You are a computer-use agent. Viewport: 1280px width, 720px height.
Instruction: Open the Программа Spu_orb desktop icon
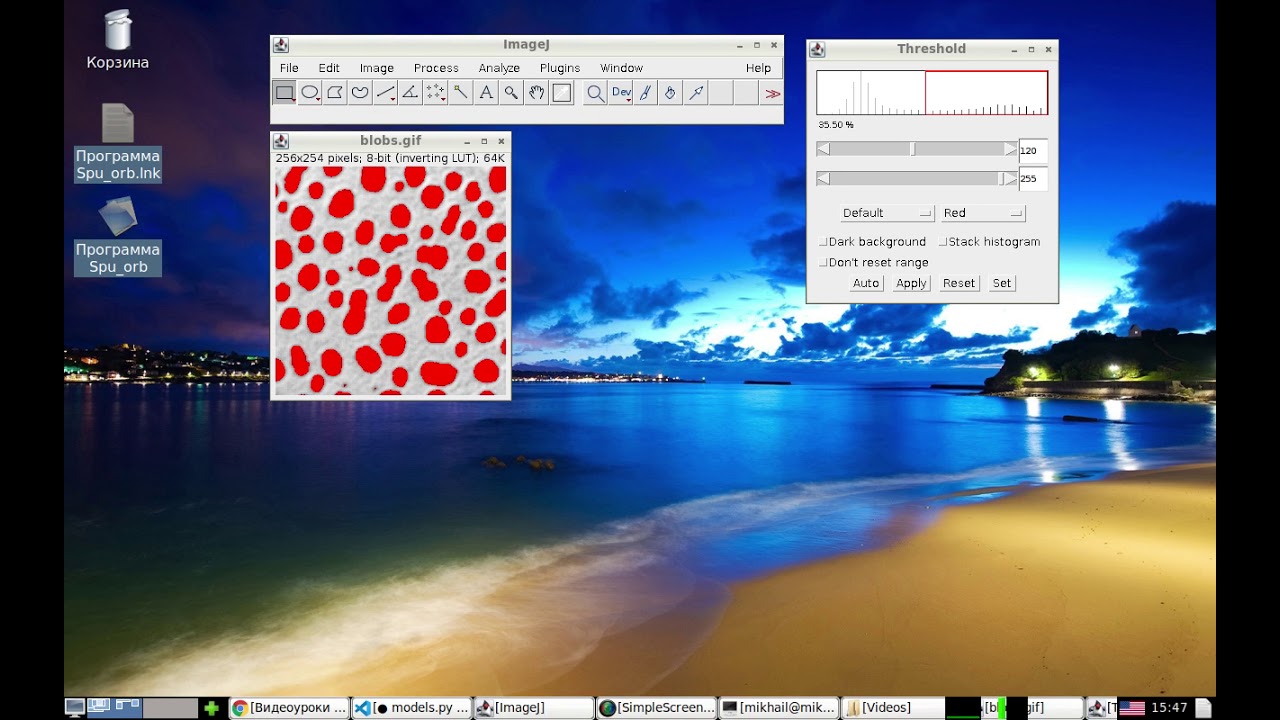pos(118,236)
